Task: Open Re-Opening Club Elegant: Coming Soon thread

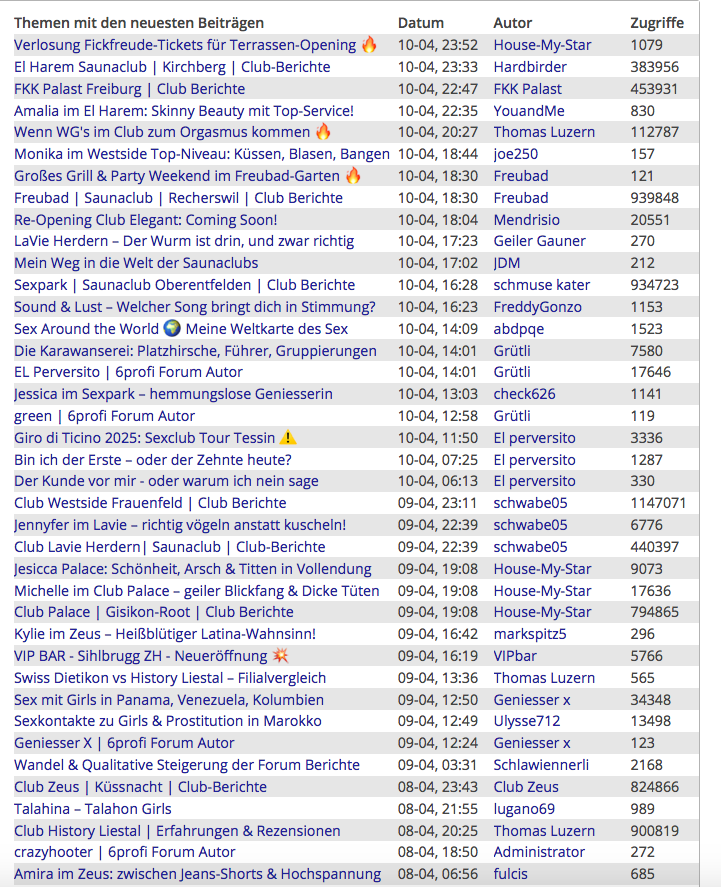Action: pyautogui.click(x=146, y=220)
